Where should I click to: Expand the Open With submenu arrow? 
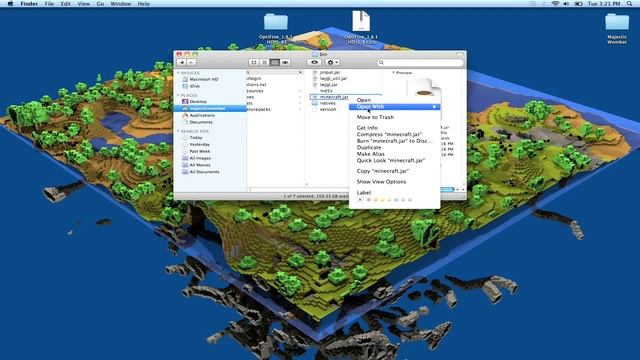[x=434, y=107]
